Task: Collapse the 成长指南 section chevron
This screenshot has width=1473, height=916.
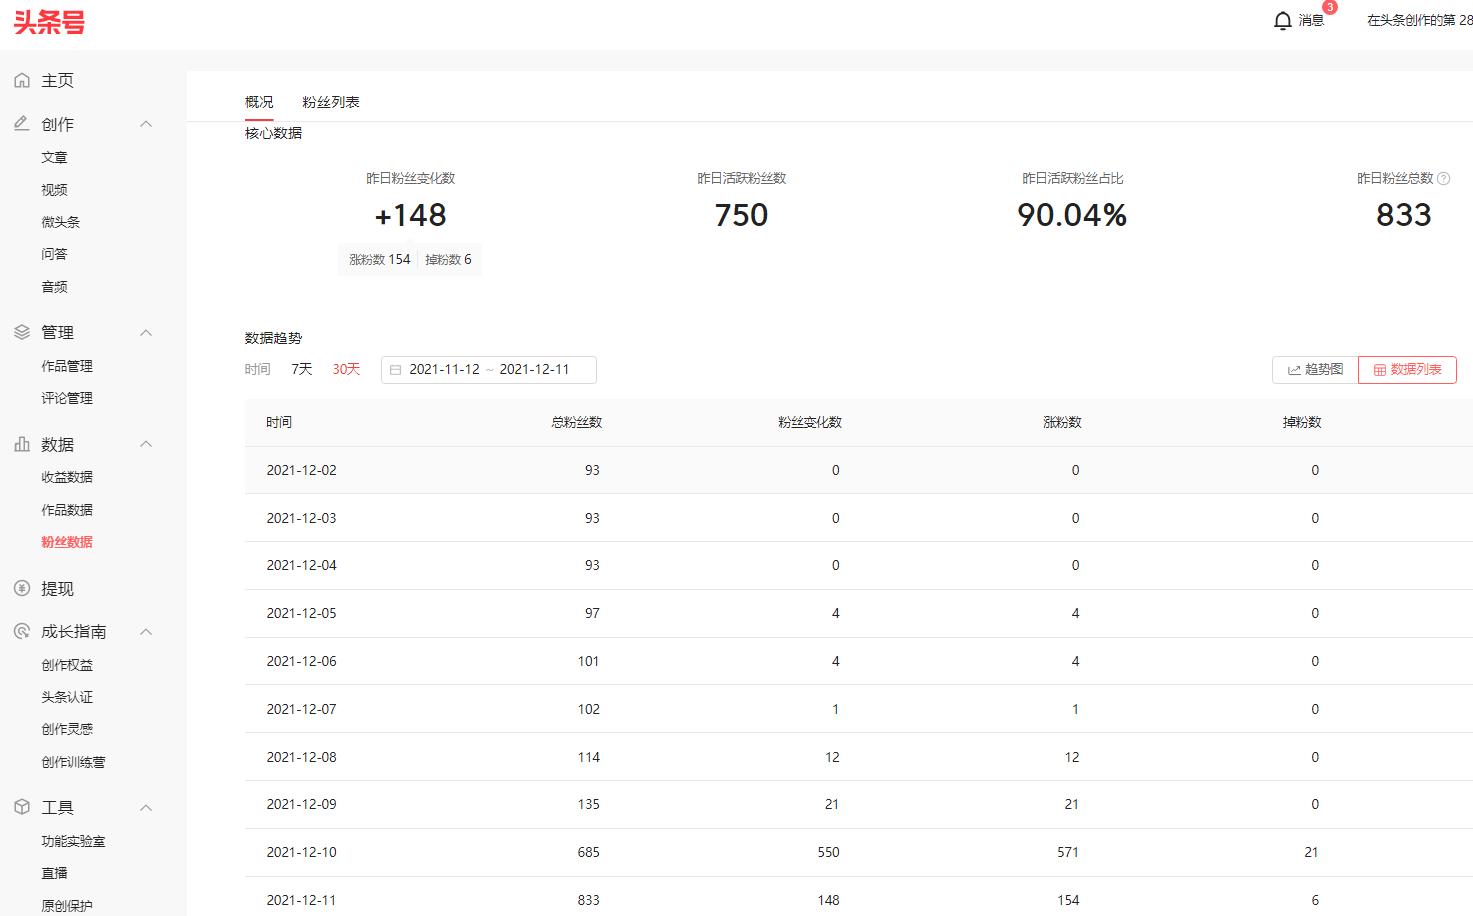Action: click(146, 632)
